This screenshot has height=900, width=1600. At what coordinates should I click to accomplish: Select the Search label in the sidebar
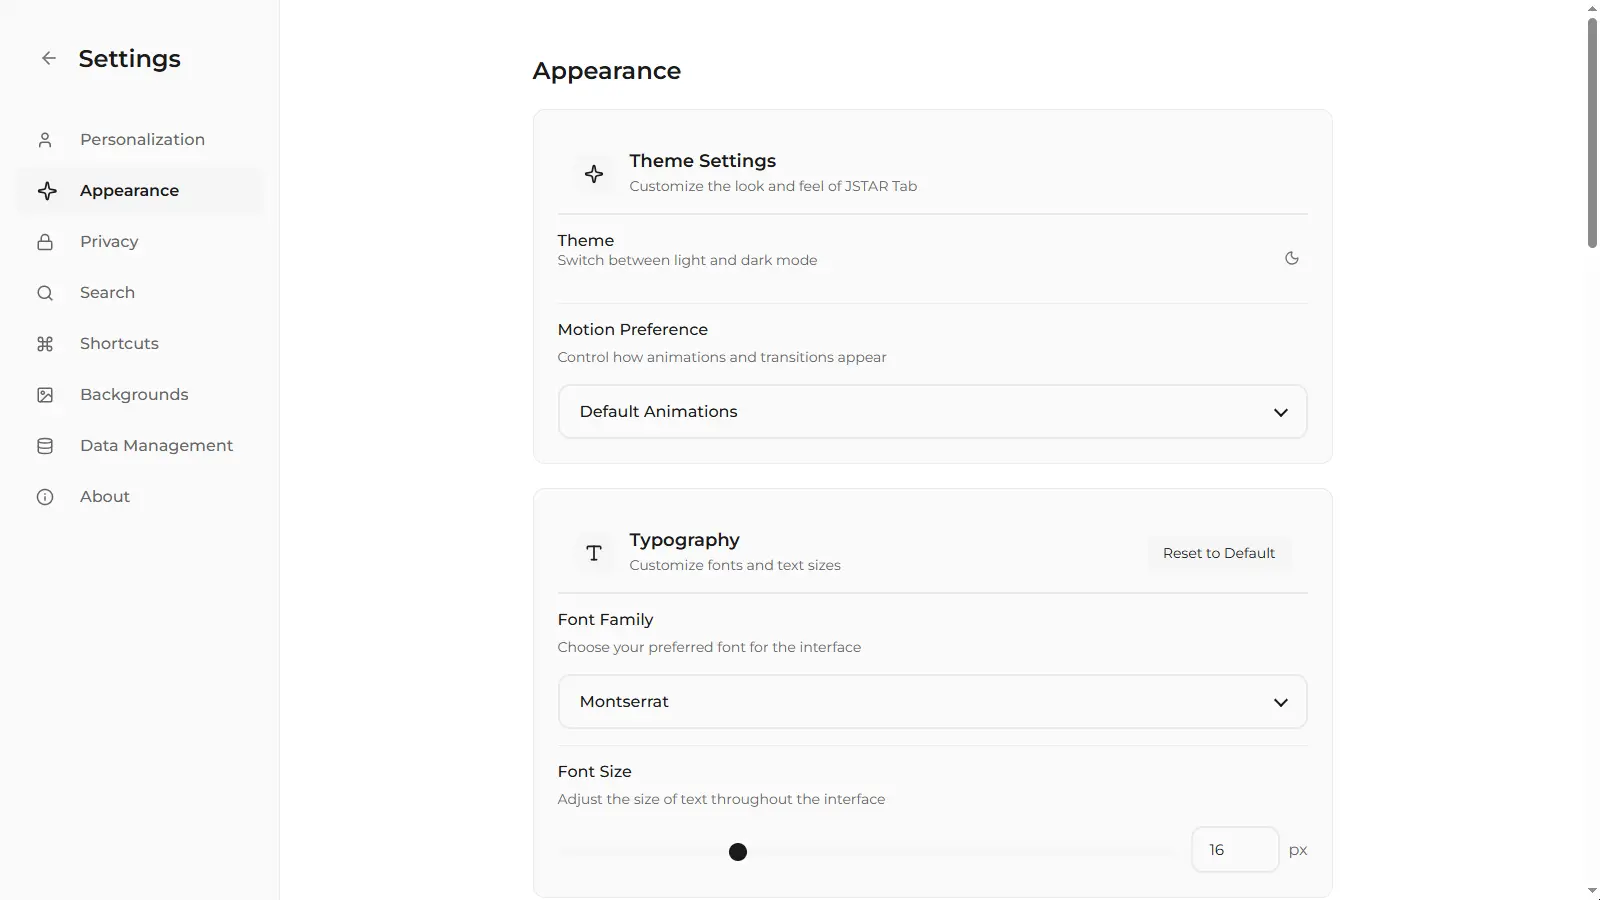(107, 293)
